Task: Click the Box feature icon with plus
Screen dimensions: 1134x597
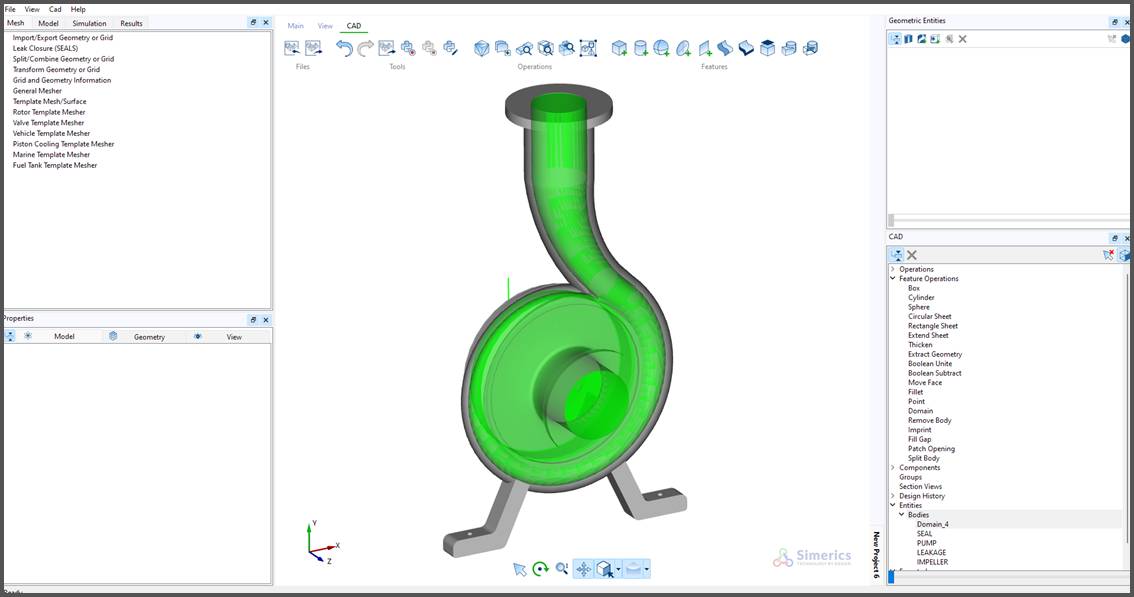Action: 619,48
